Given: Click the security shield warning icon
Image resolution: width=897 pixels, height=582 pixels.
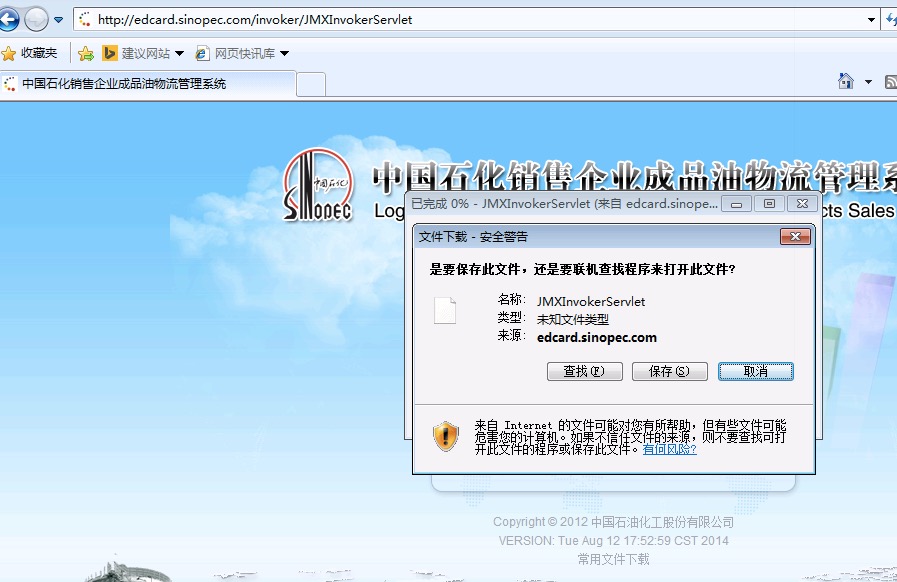Looking at the screenshot, I should coord(446,437).
